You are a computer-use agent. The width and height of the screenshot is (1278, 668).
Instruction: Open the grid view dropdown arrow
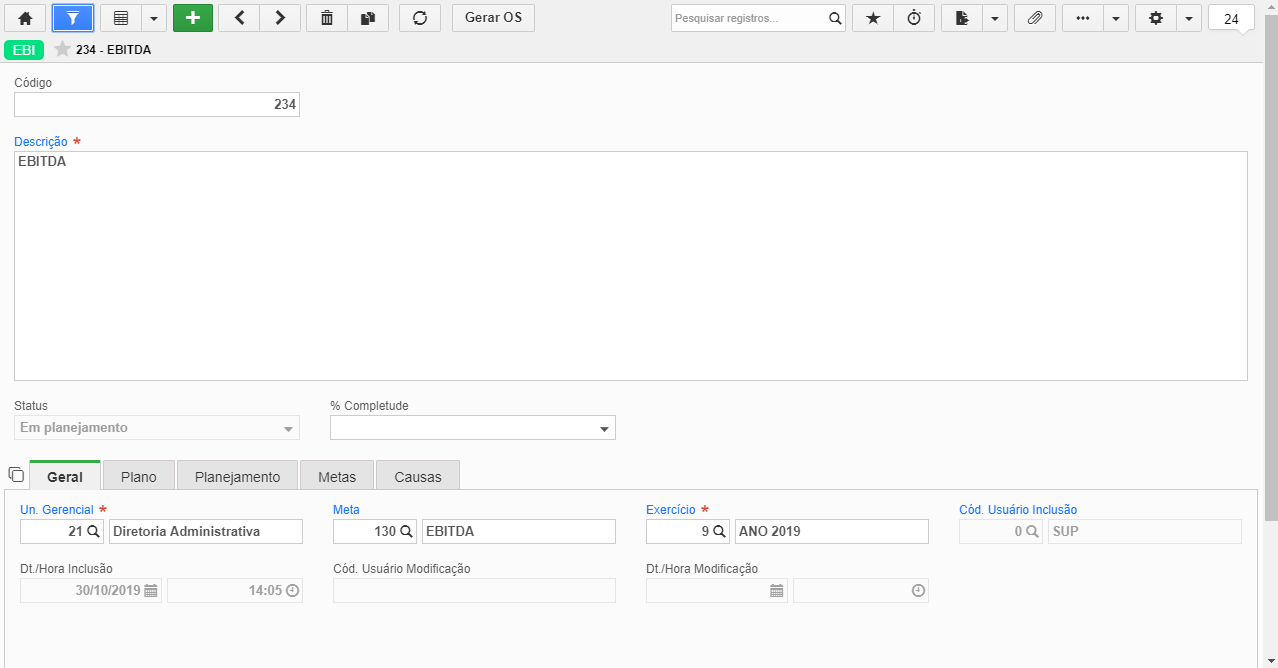154,18
